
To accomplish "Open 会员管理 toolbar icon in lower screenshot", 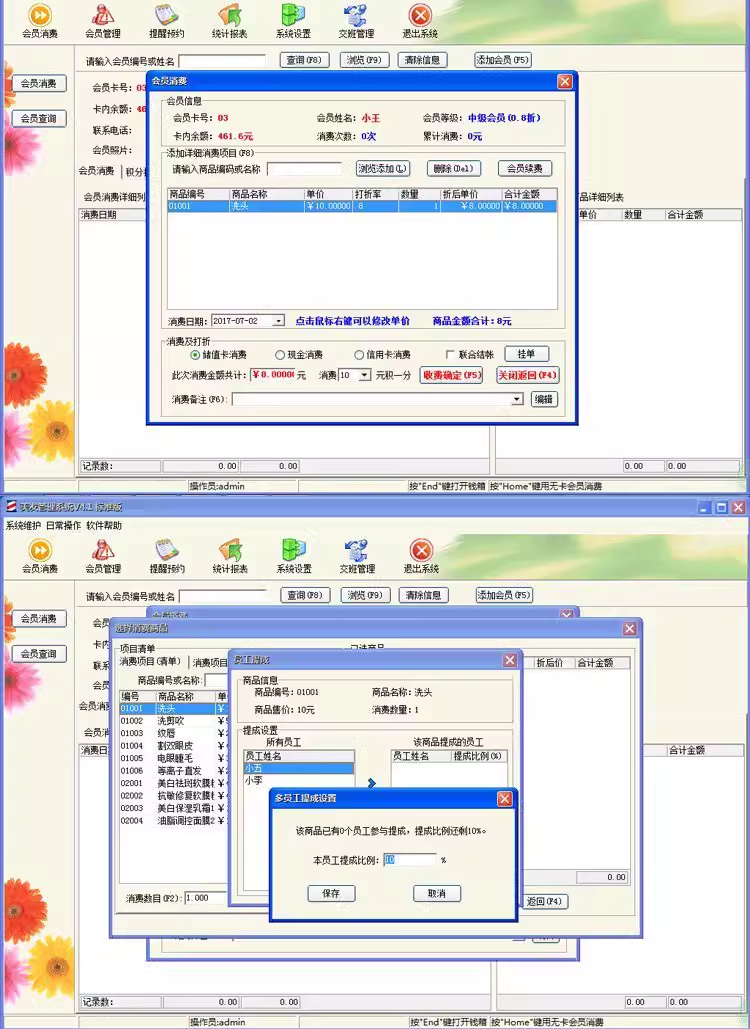I will coord(102,556).
